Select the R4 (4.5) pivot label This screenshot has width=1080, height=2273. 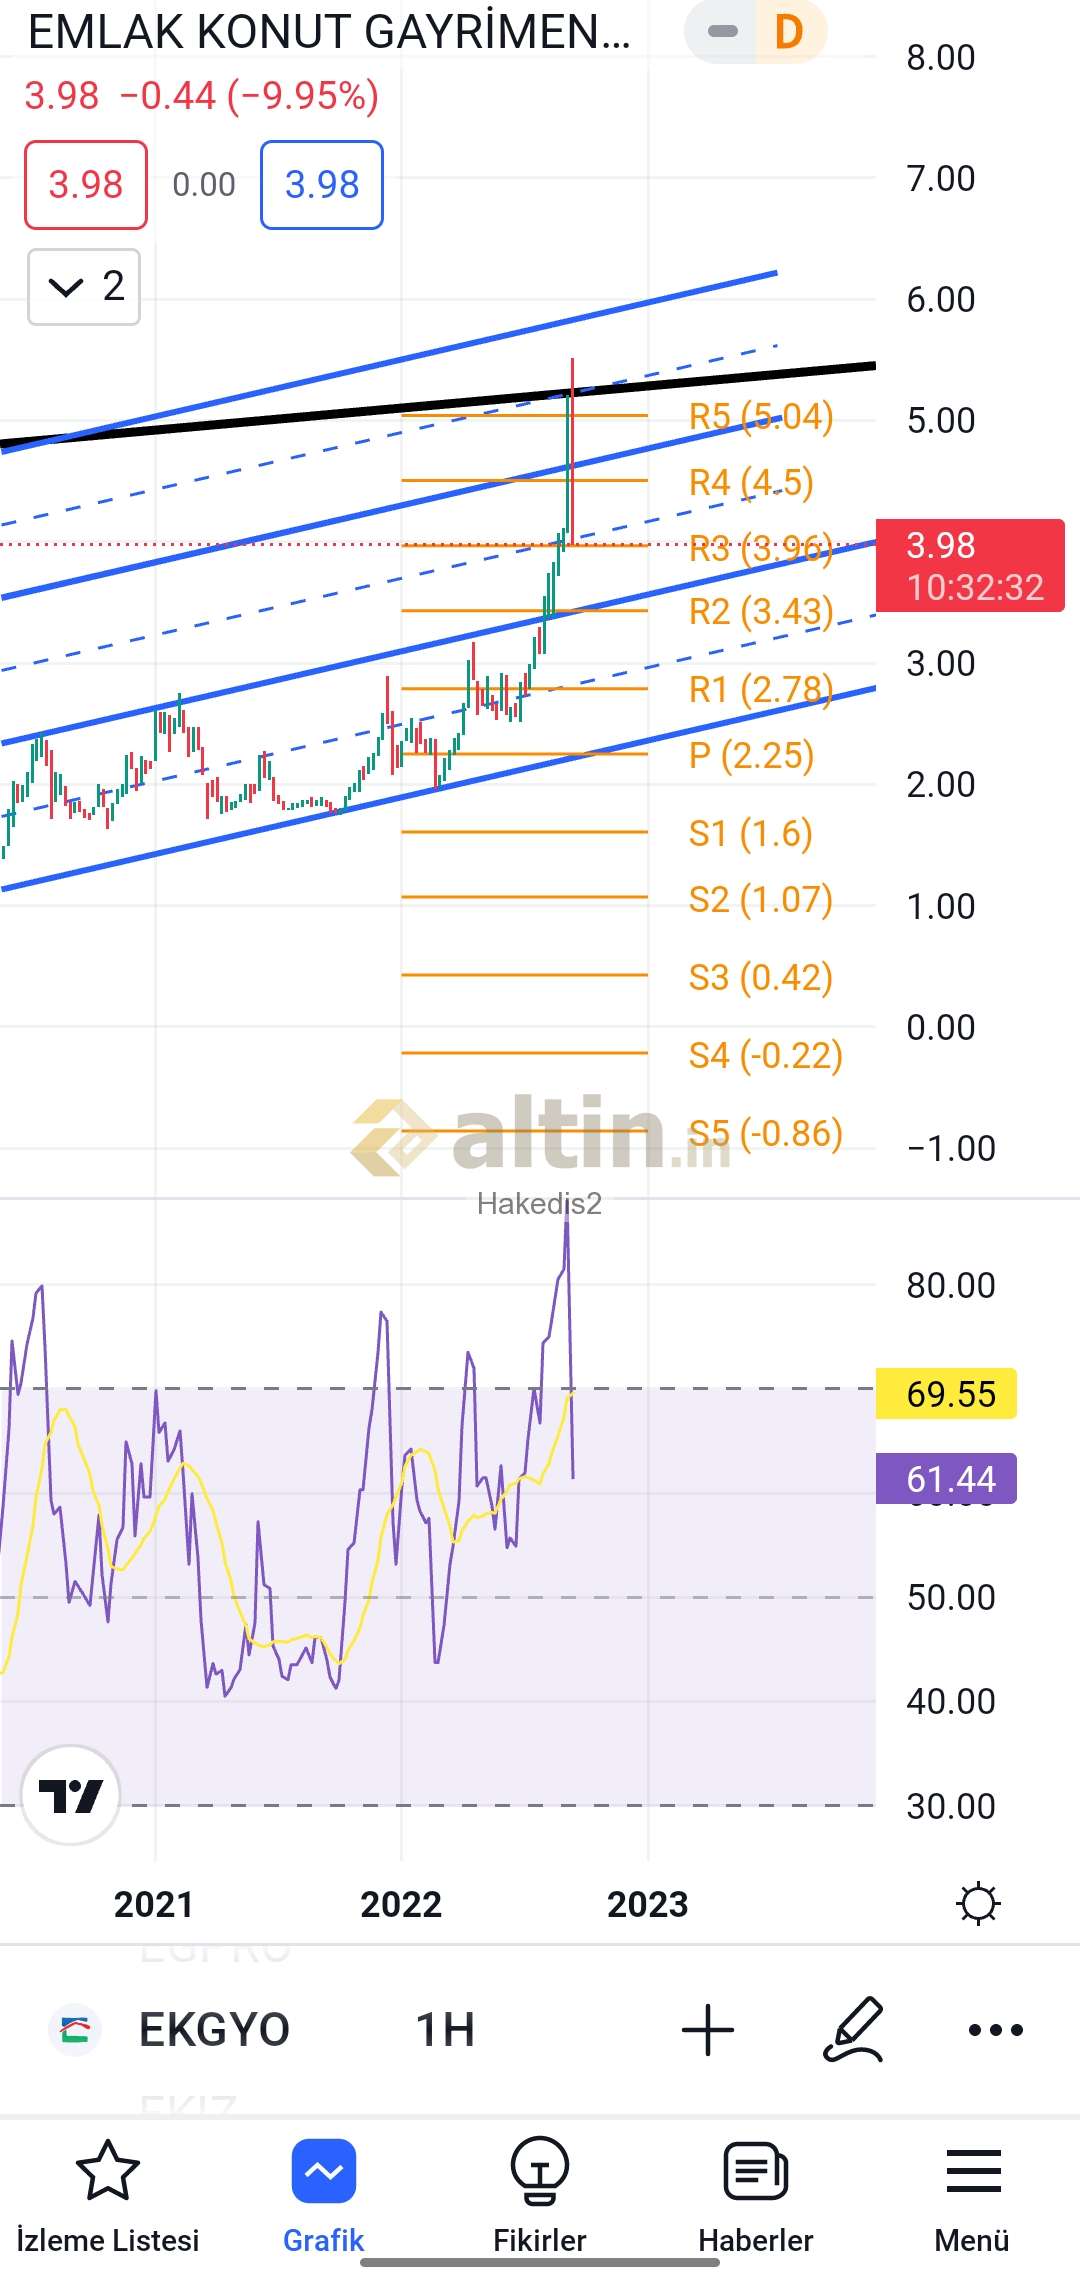(x=751, y=482)
